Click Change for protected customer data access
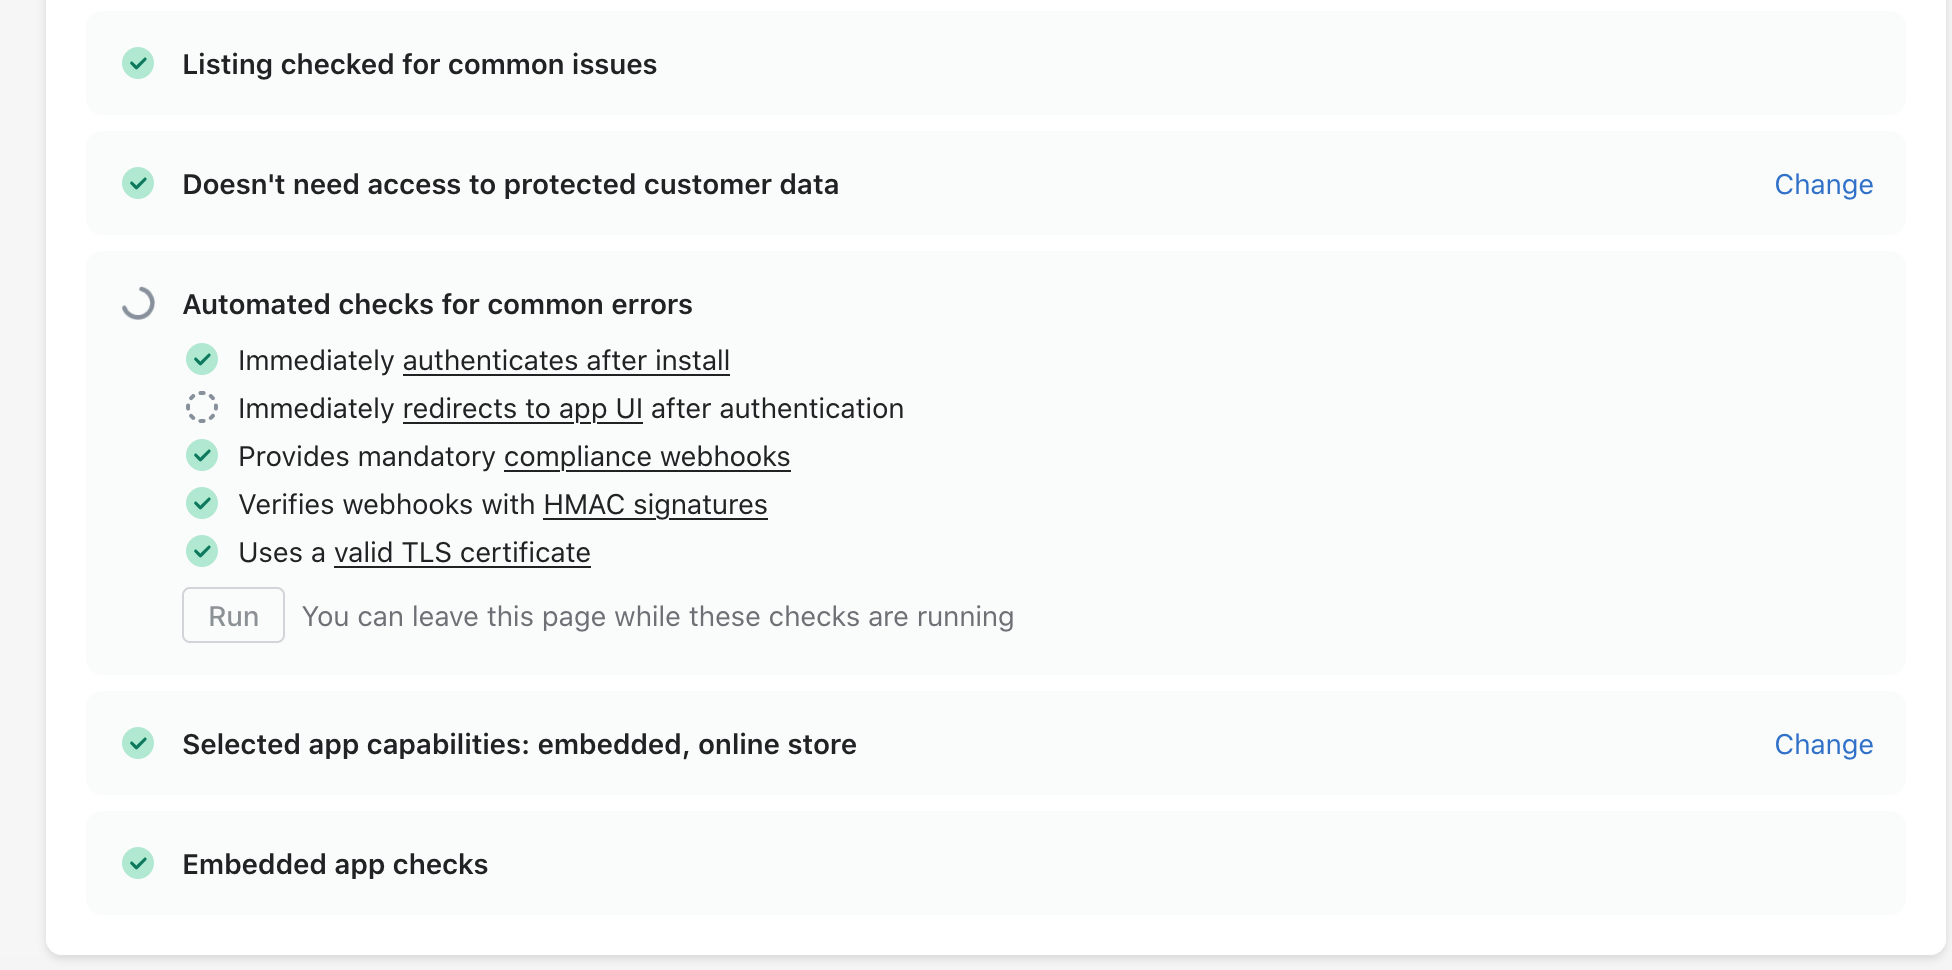 coord(1823,184)
